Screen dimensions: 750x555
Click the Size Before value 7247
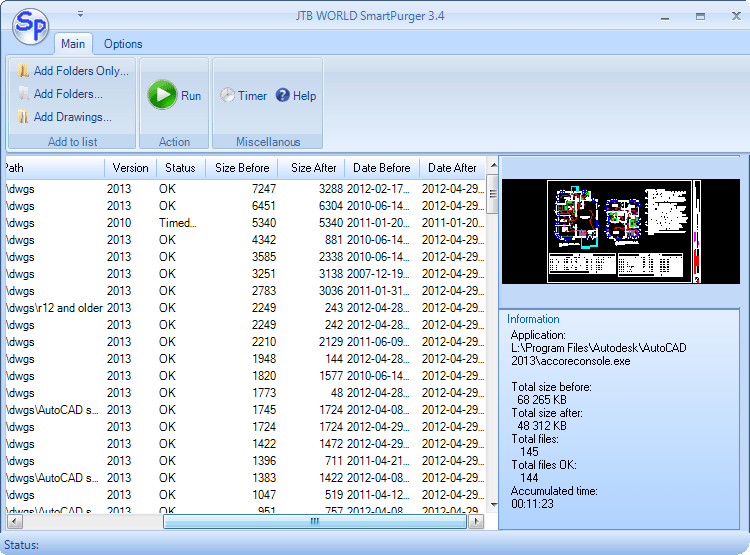click(264, 189)
